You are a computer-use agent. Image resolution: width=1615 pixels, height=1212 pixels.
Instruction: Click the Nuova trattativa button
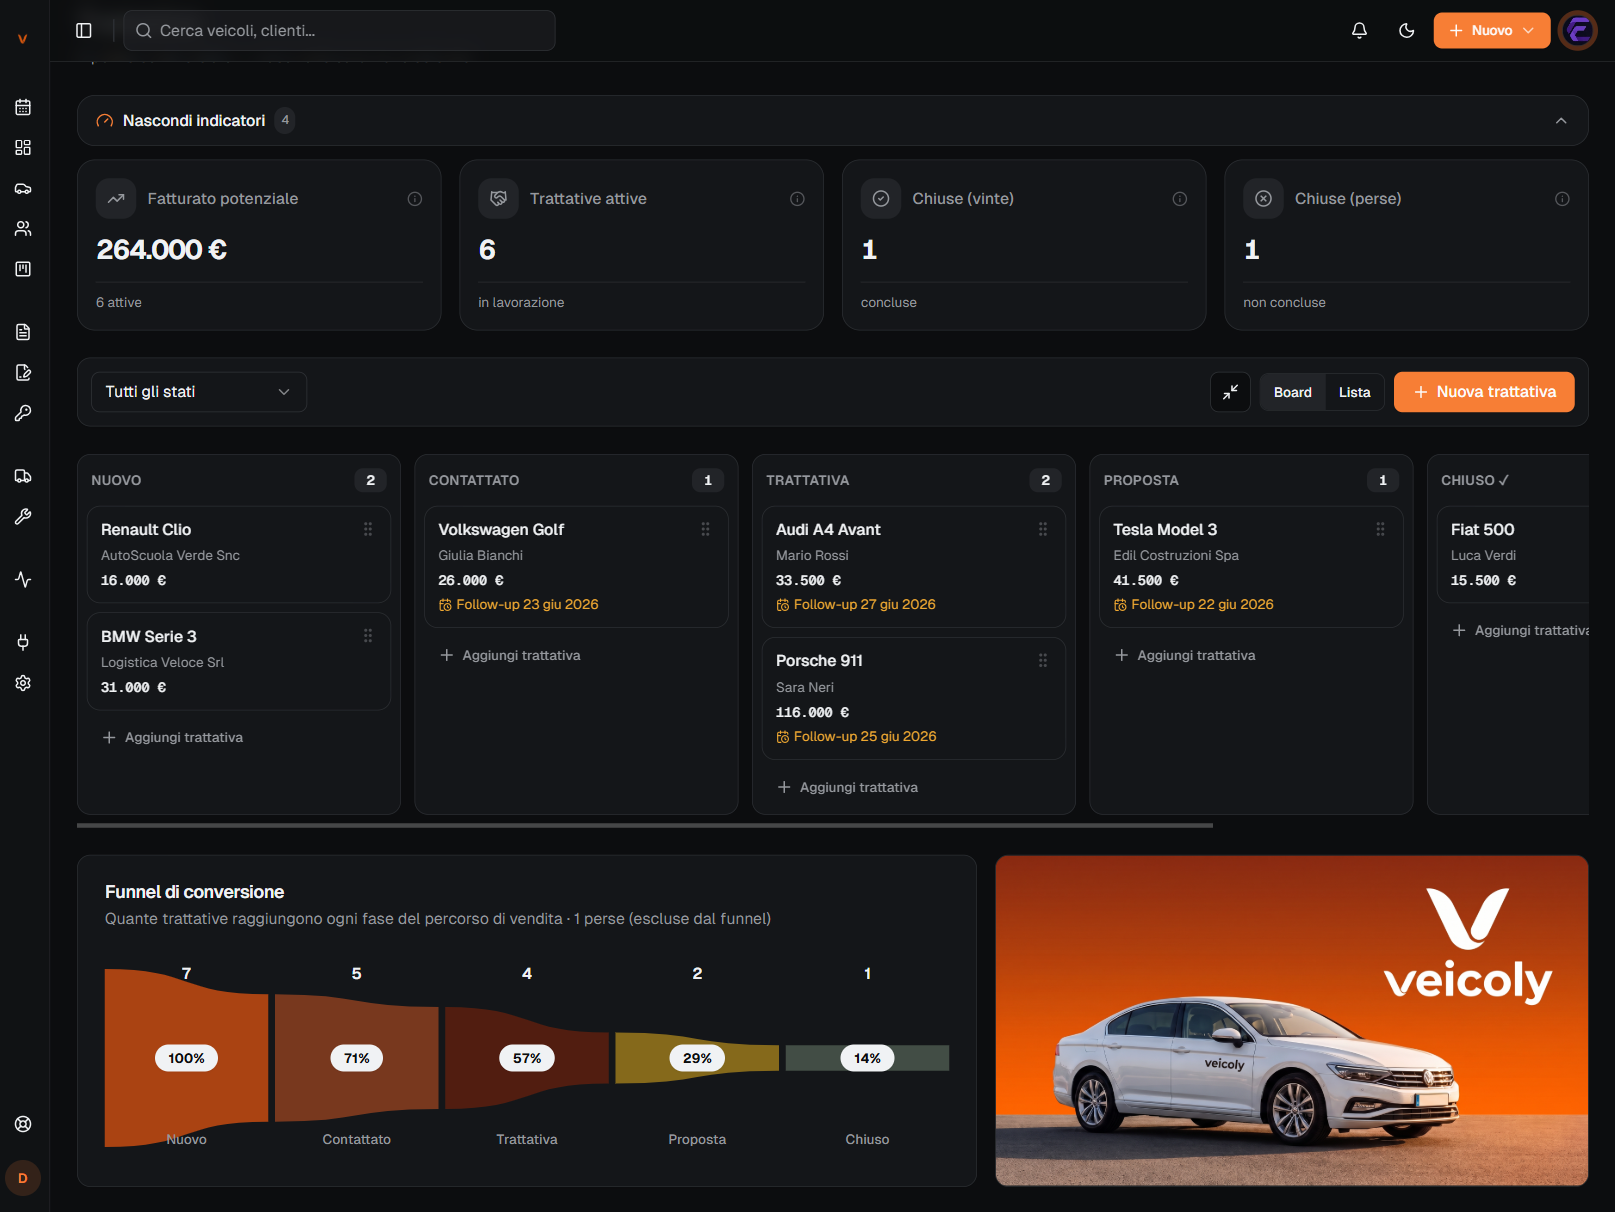(x=1484, y=392)
